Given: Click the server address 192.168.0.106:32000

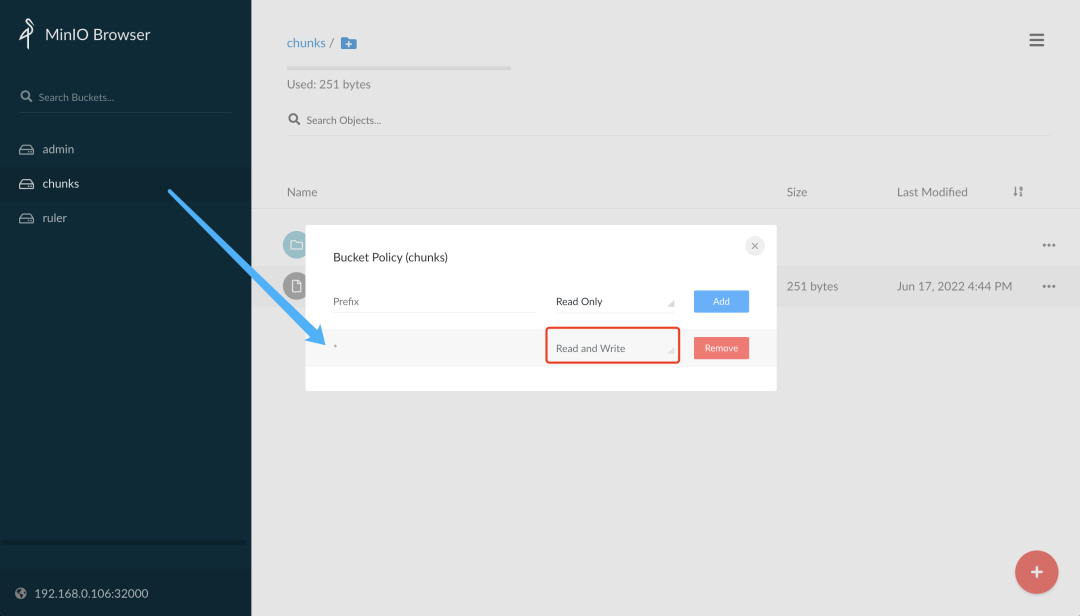Looking at the screenshot, I should (91, 593).
